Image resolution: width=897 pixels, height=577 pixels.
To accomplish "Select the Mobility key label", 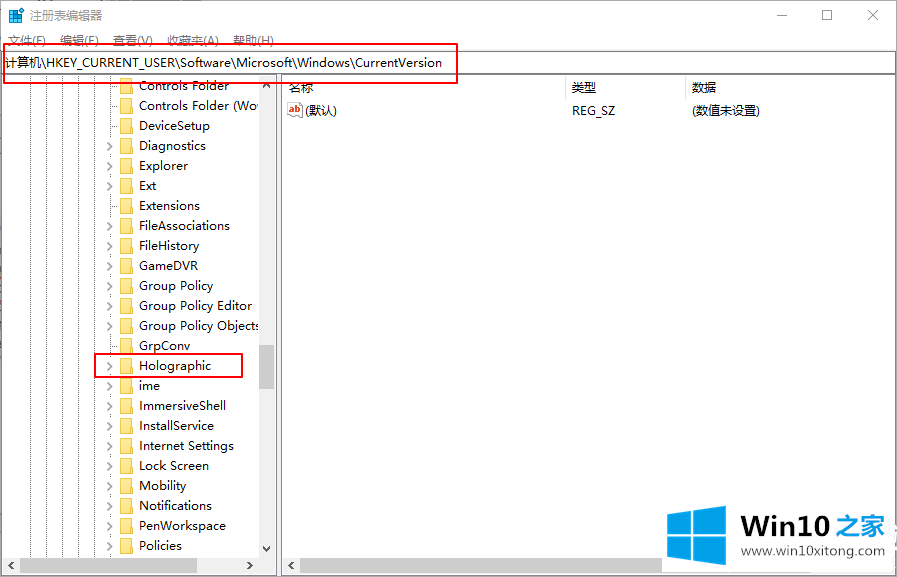I will click(x=162, y=486).
